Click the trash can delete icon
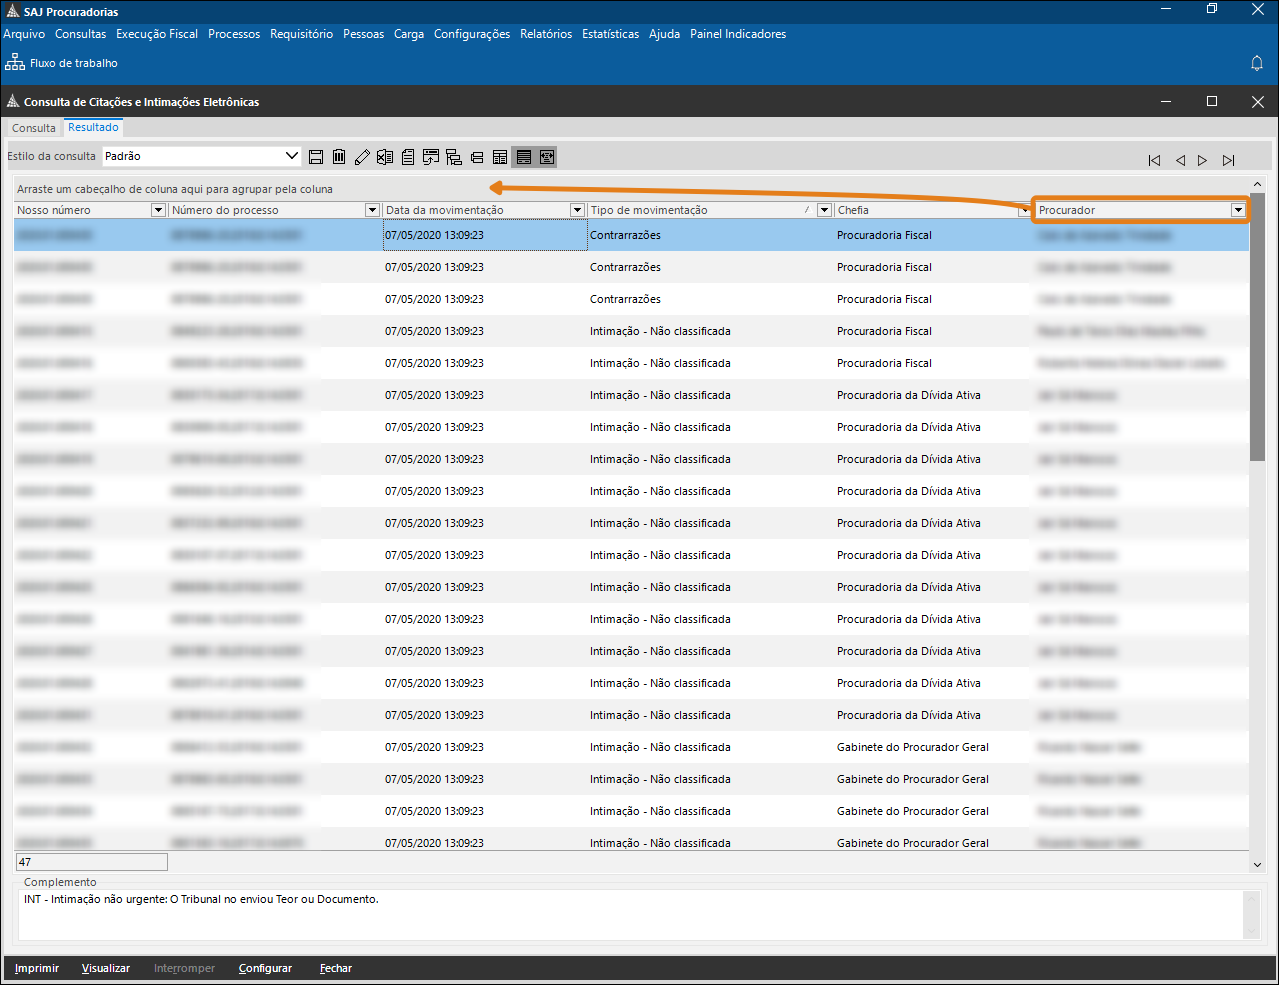1279x985 pixels. click(339, 157)
